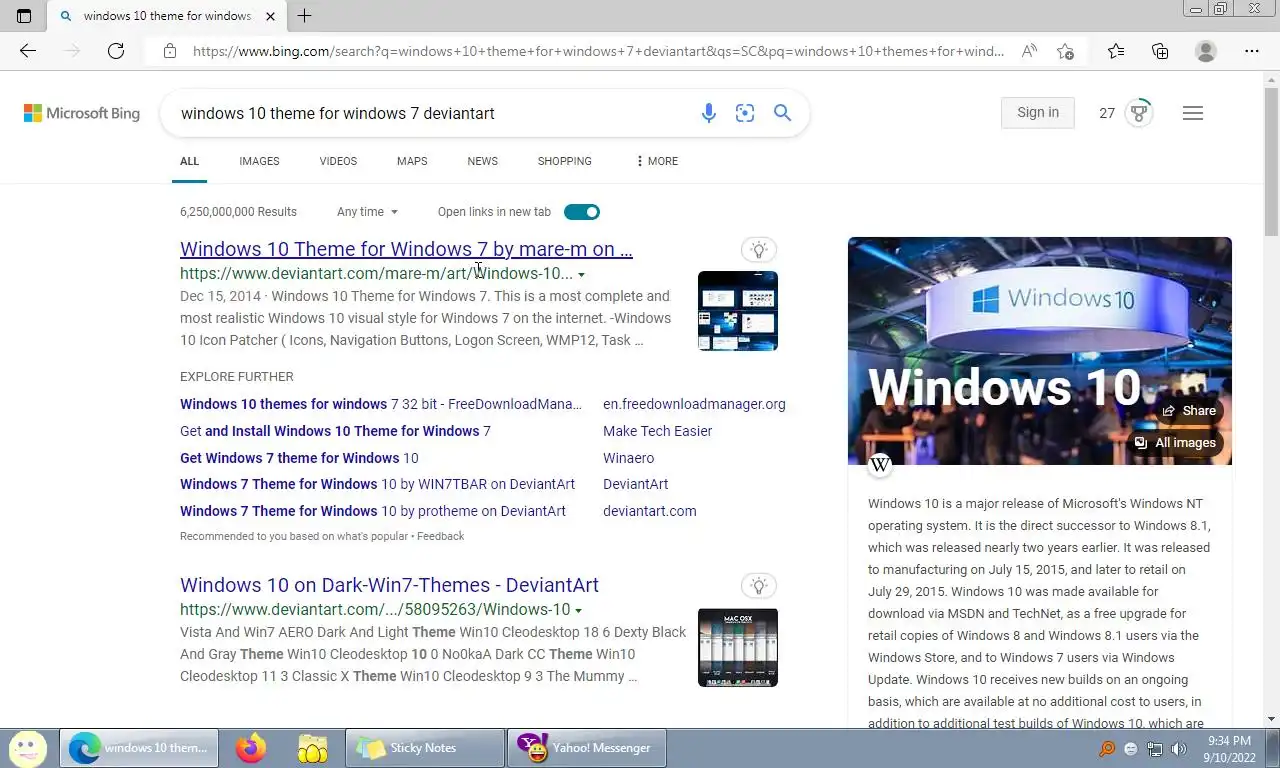Click the volume speaker tray icon
1280x768 pixels.
1179,749
